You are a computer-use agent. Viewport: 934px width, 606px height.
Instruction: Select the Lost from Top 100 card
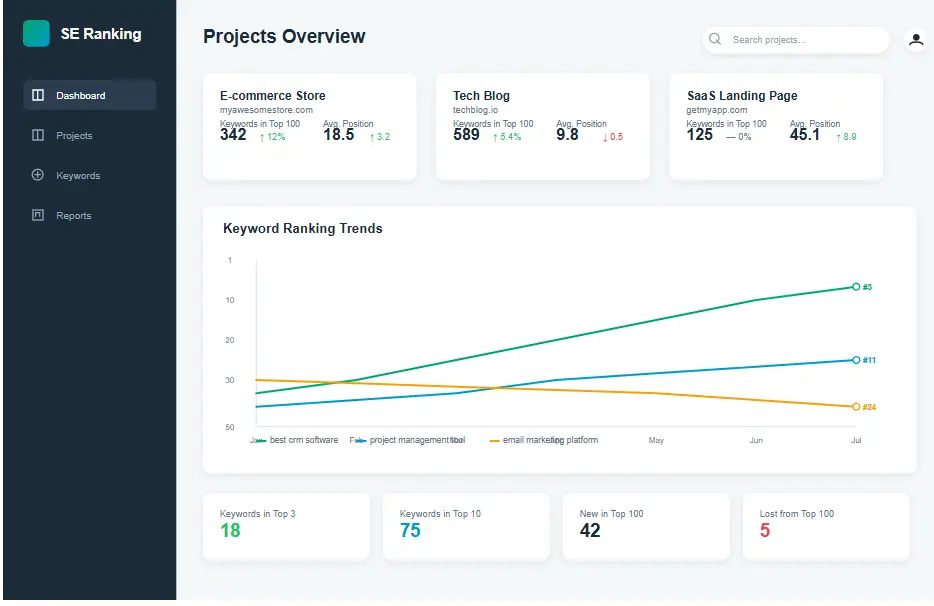[826, 526]
